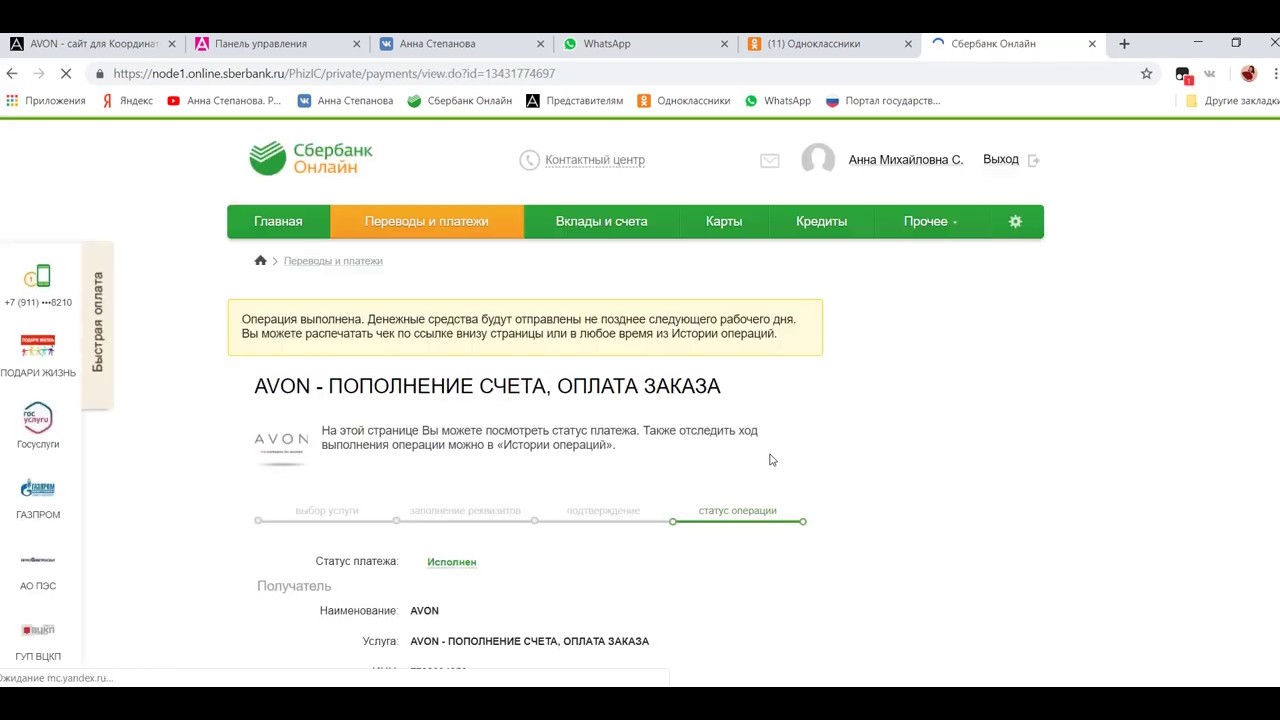Open Госуслуги quick payment icon
Image resolution: width=1280 pixels, height=720 pixels.
tap(38, 417)
